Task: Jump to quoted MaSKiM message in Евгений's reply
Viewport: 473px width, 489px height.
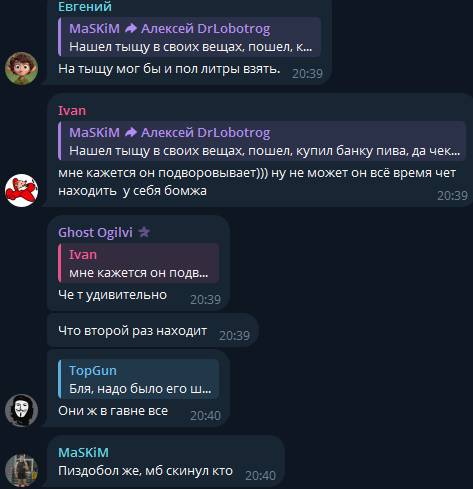Action: (x=189, y=37)
